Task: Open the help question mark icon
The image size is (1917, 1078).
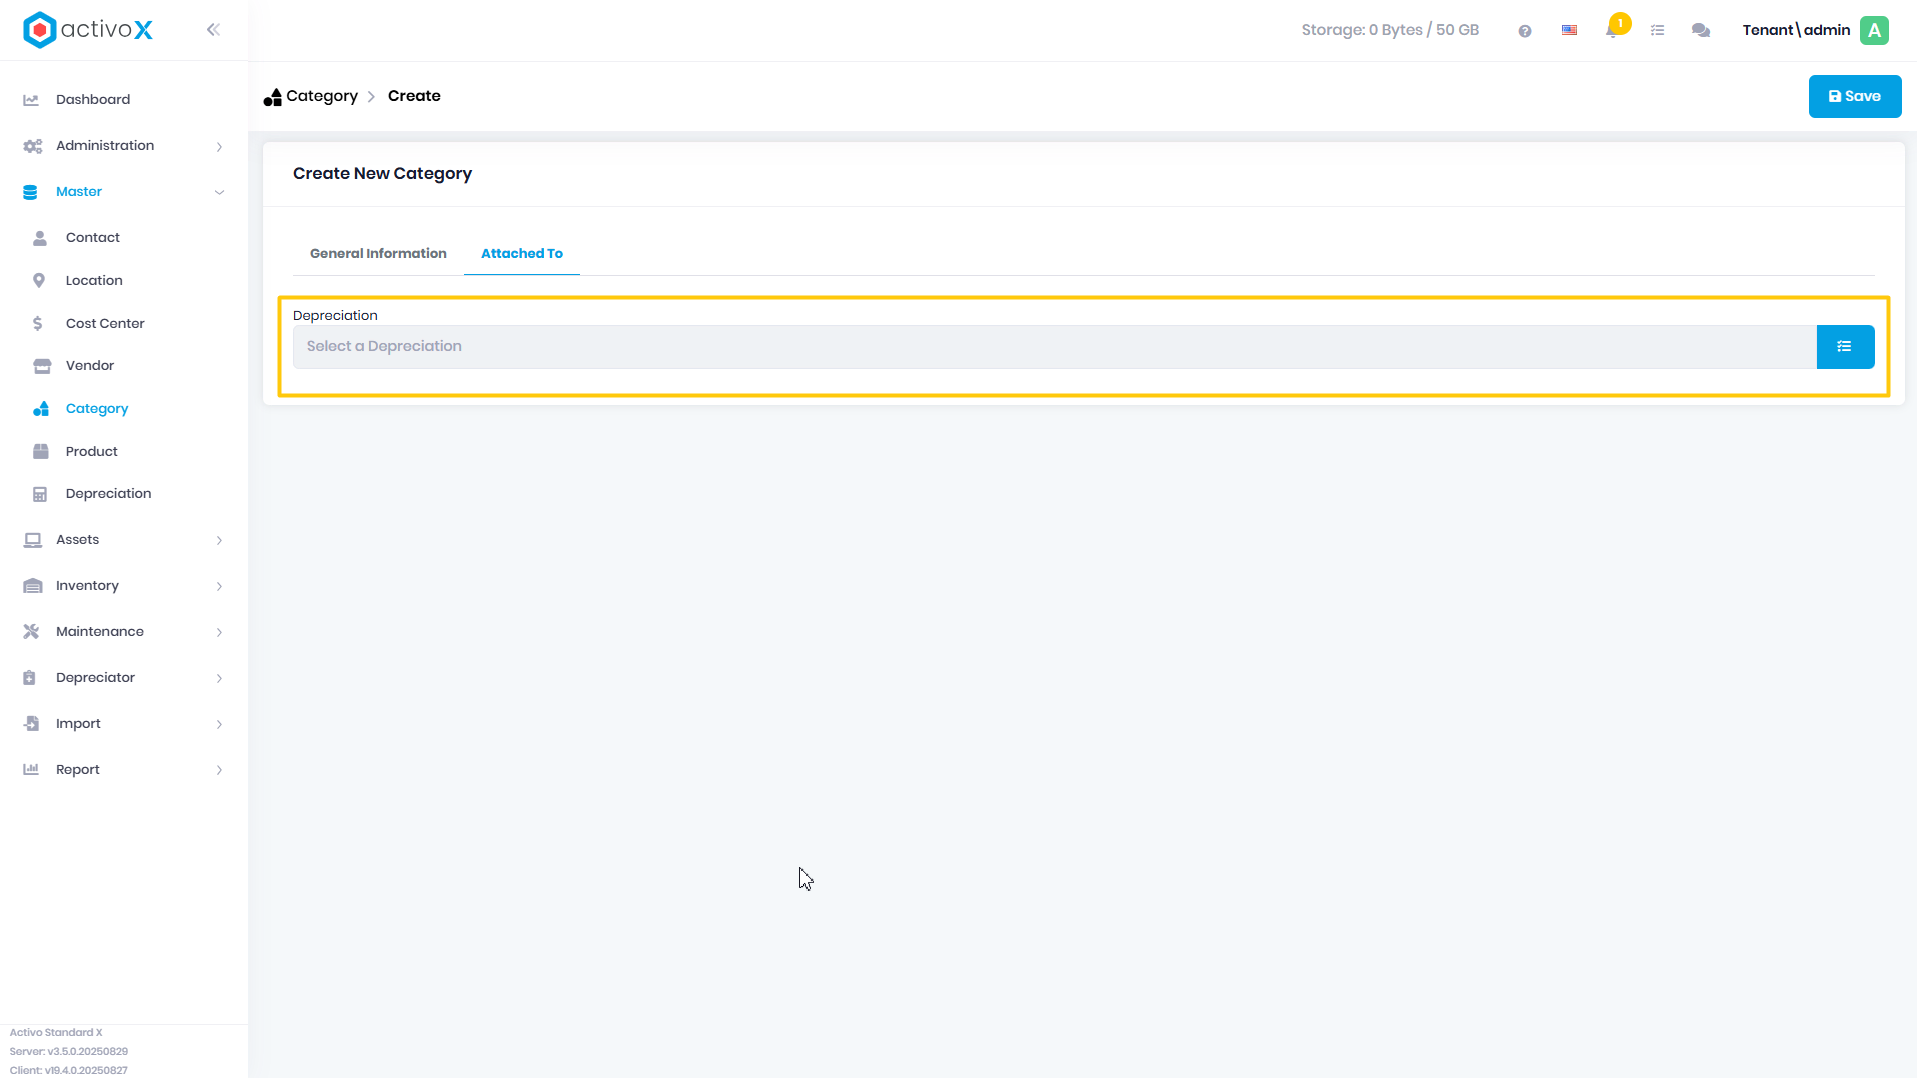Action: pos(1524,31)
